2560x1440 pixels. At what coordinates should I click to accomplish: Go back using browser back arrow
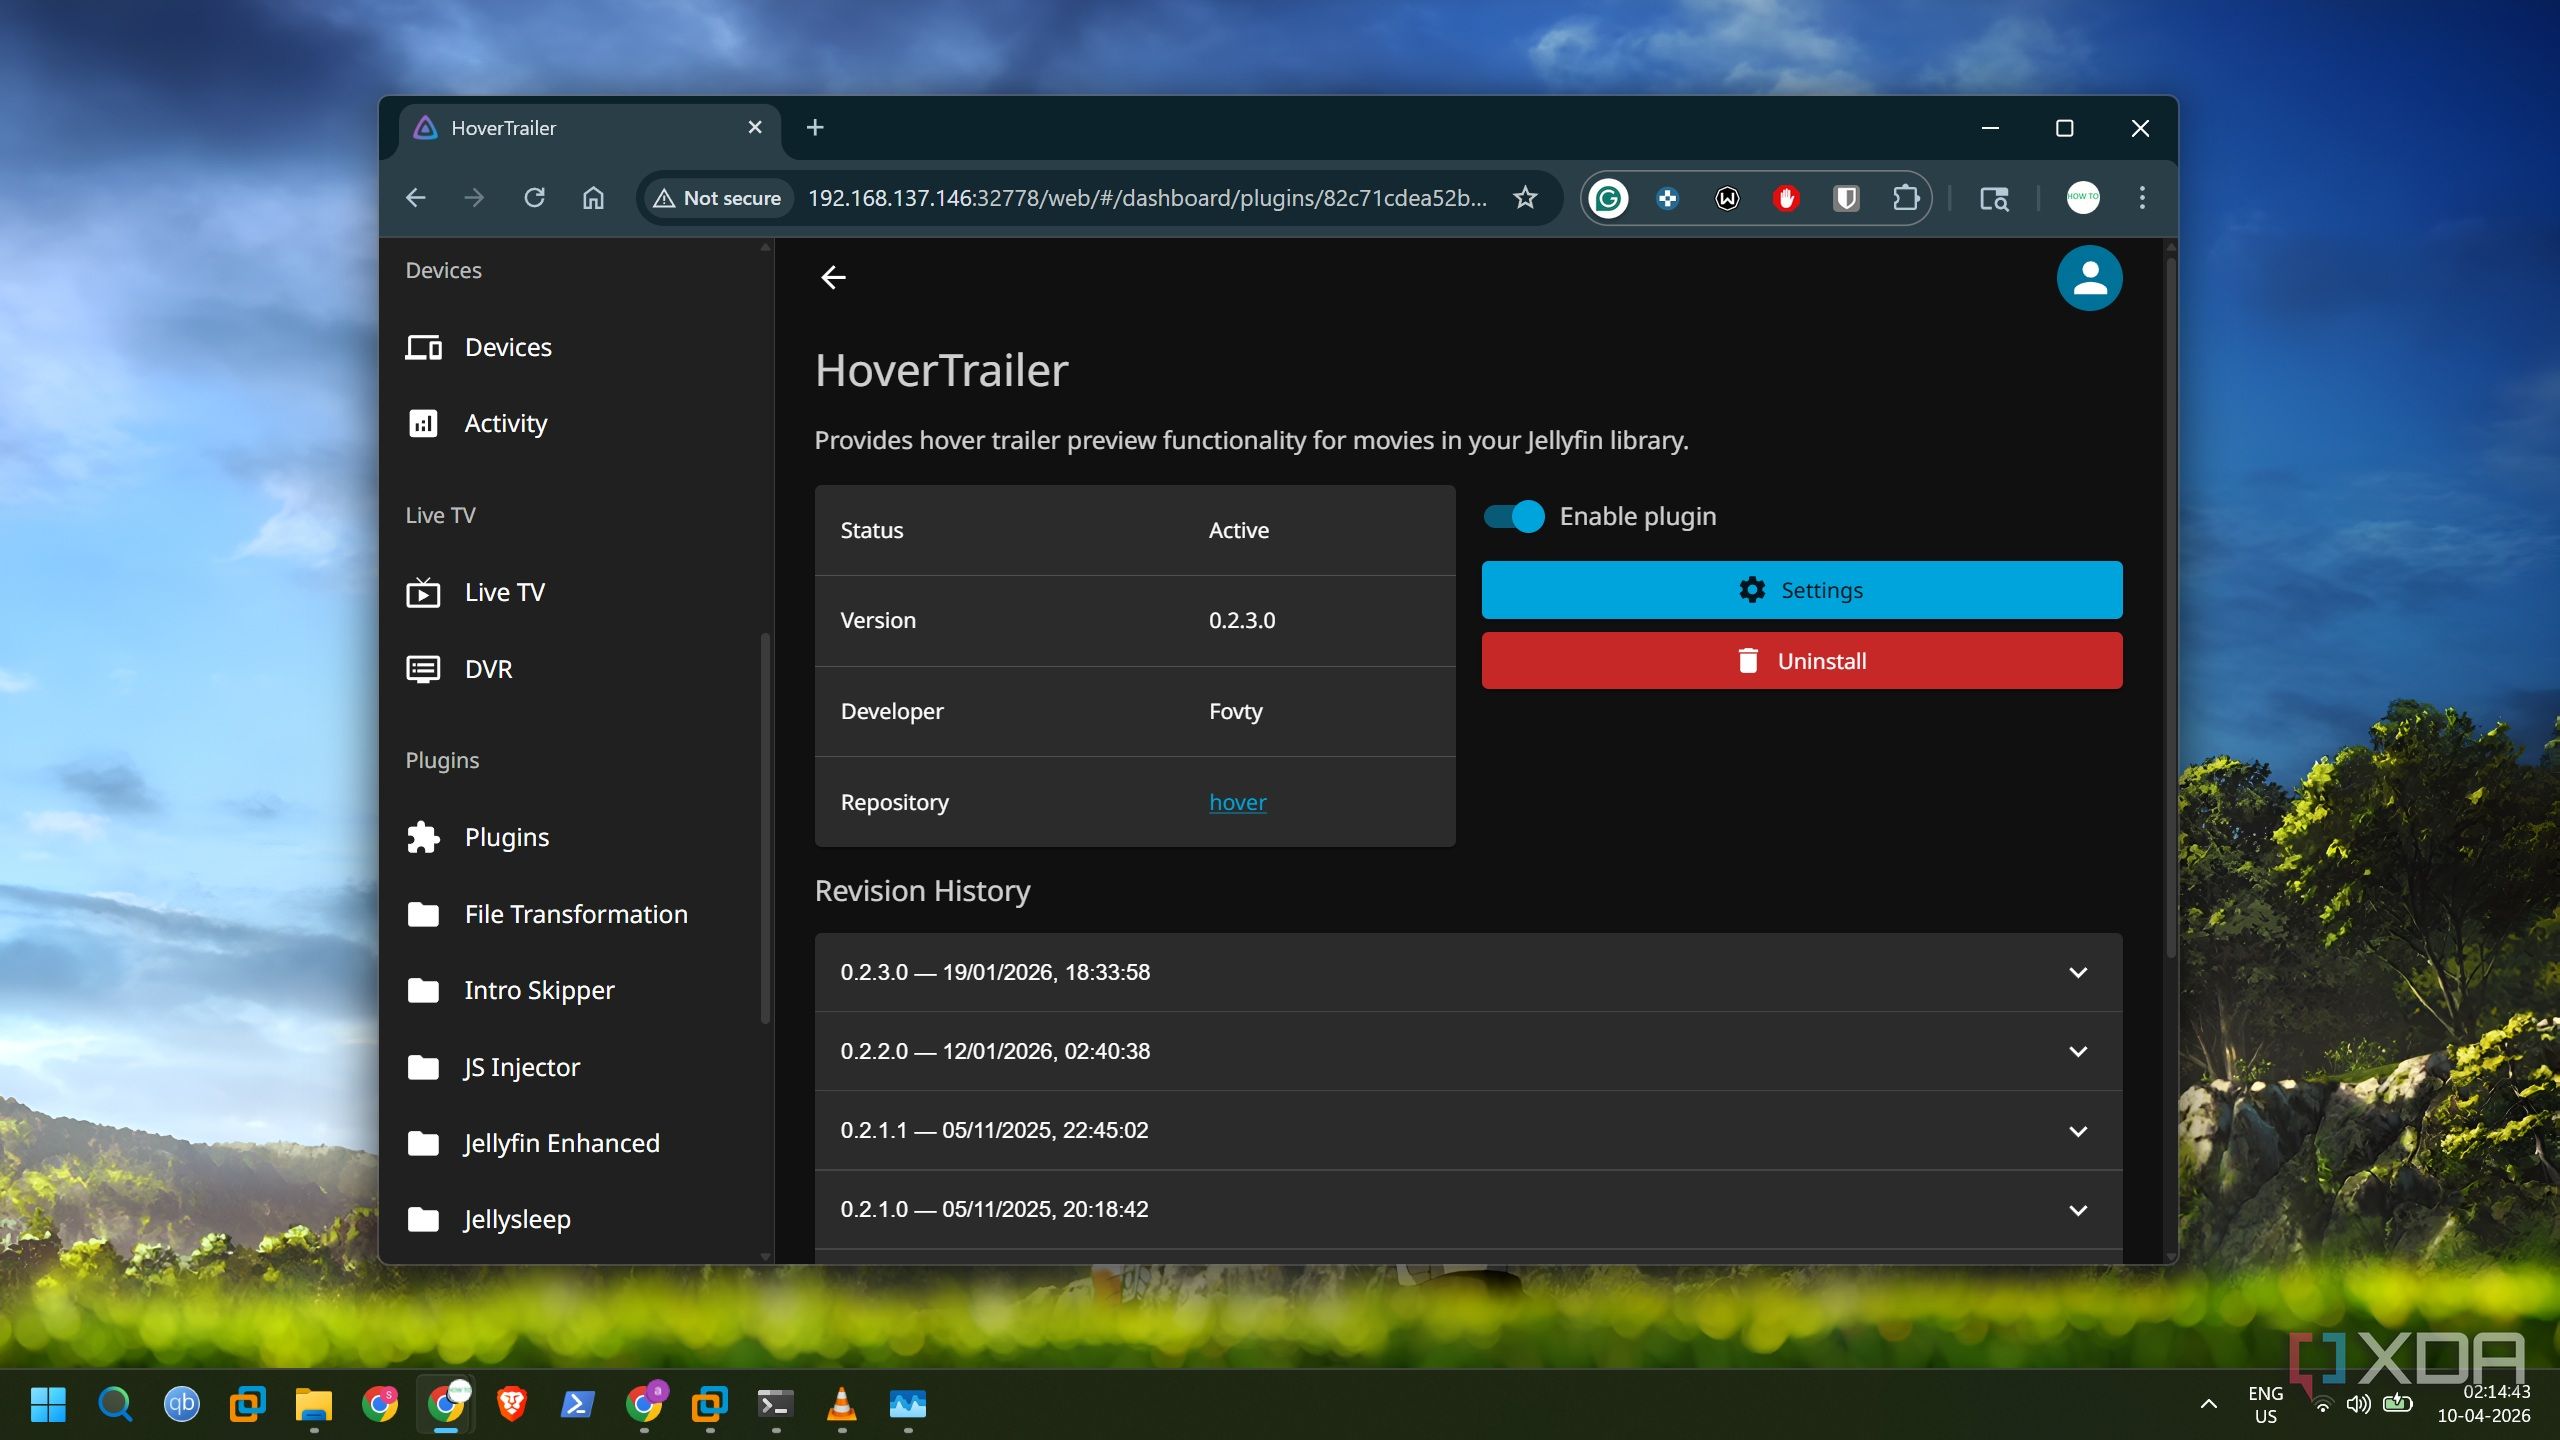416,198
